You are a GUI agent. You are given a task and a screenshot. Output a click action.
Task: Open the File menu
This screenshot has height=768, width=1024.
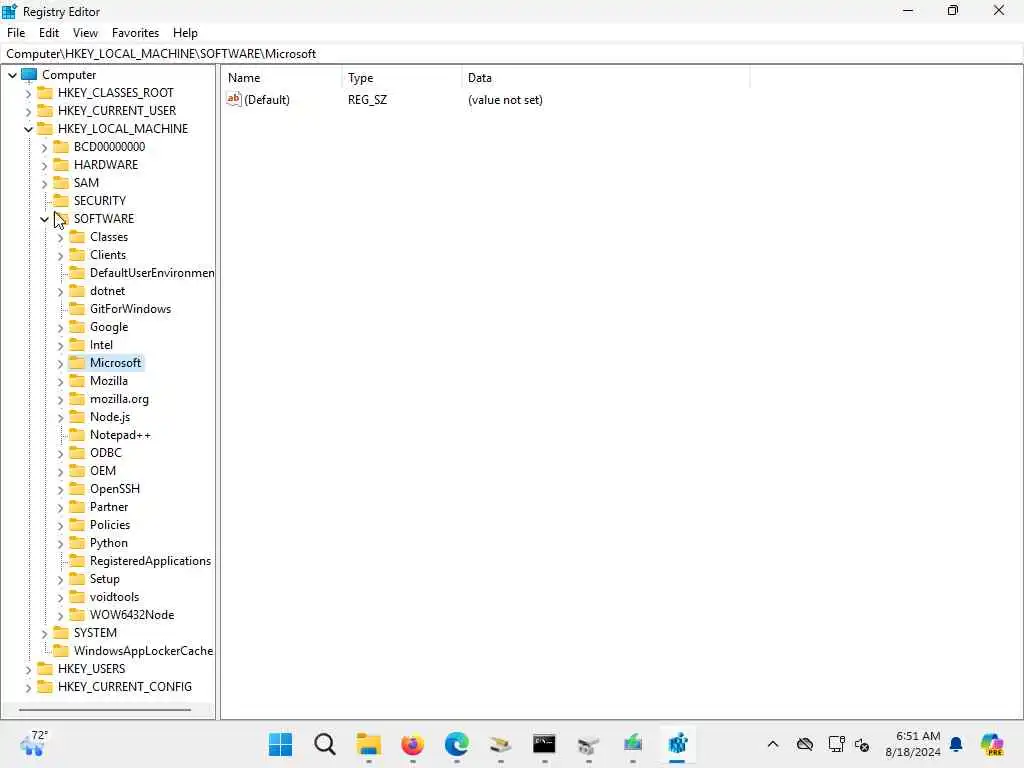16,33
